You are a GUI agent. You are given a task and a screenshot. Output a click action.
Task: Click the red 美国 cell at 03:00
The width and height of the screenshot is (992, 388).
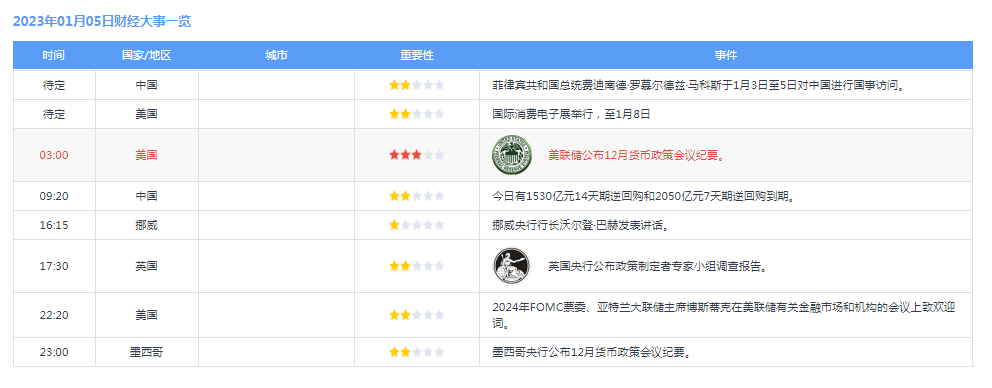pyautogui.click(x=146, y=155)
